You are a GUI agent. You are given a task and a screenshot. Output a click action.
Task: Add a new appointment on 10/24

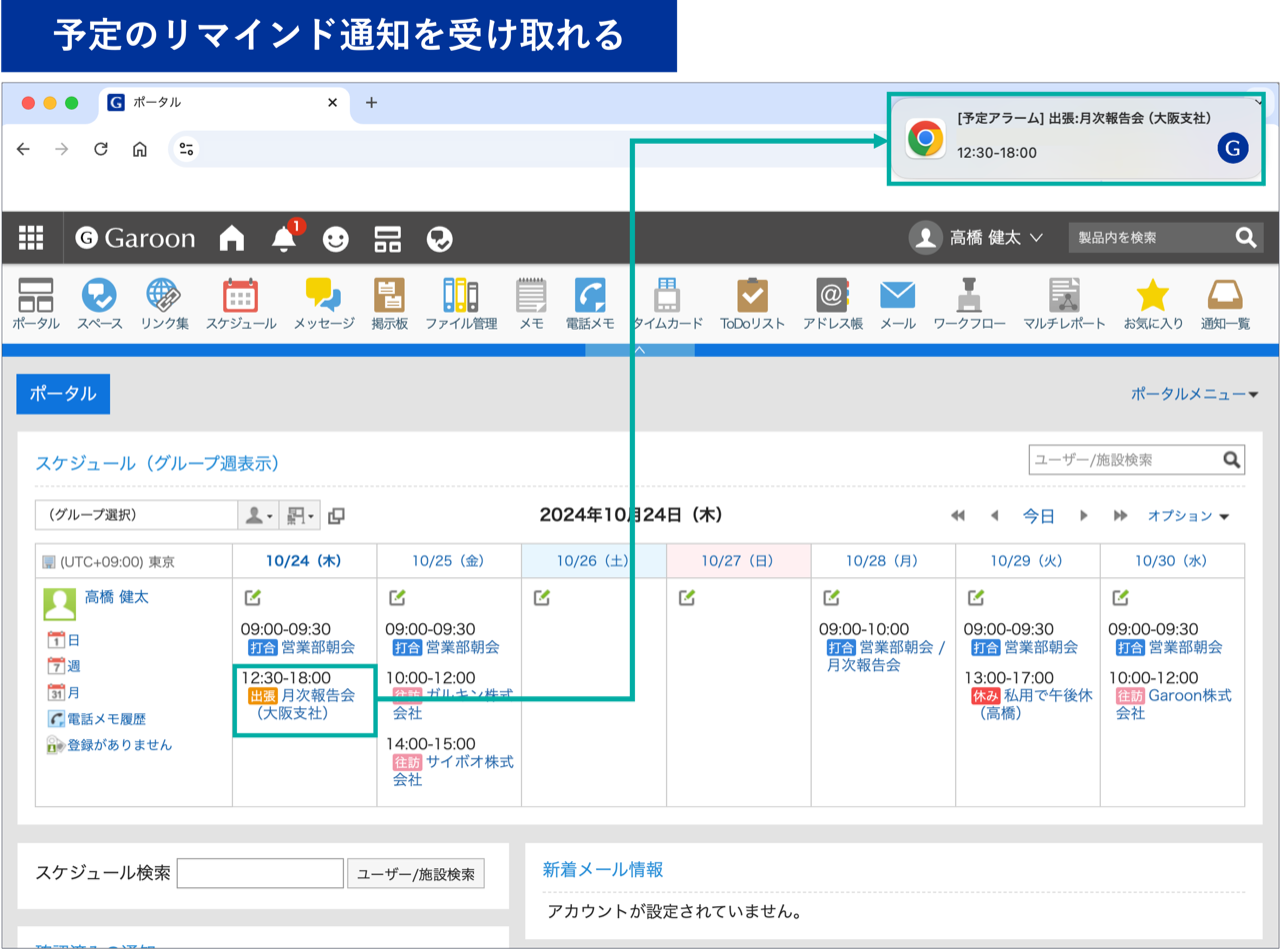(x=253, y=598)
